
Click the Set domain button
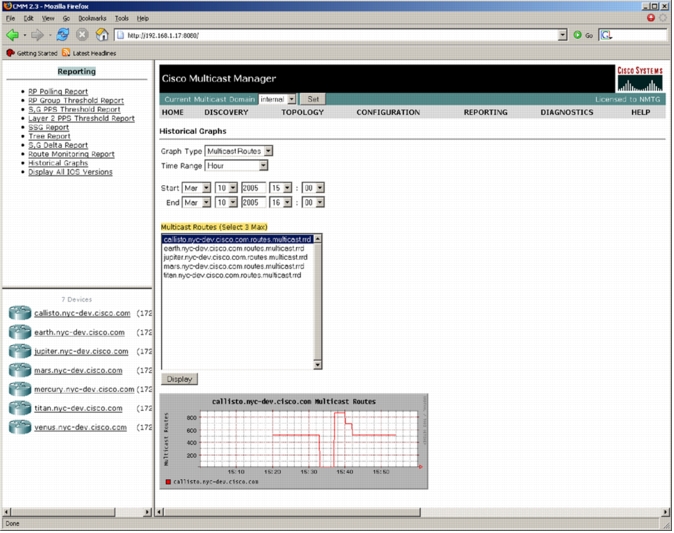(313, 99)
